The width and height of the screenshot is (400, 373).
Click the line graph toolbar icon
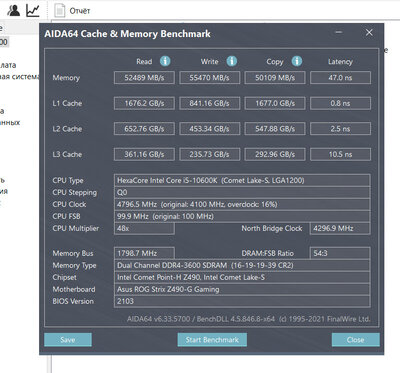click(x=33, y=10)
